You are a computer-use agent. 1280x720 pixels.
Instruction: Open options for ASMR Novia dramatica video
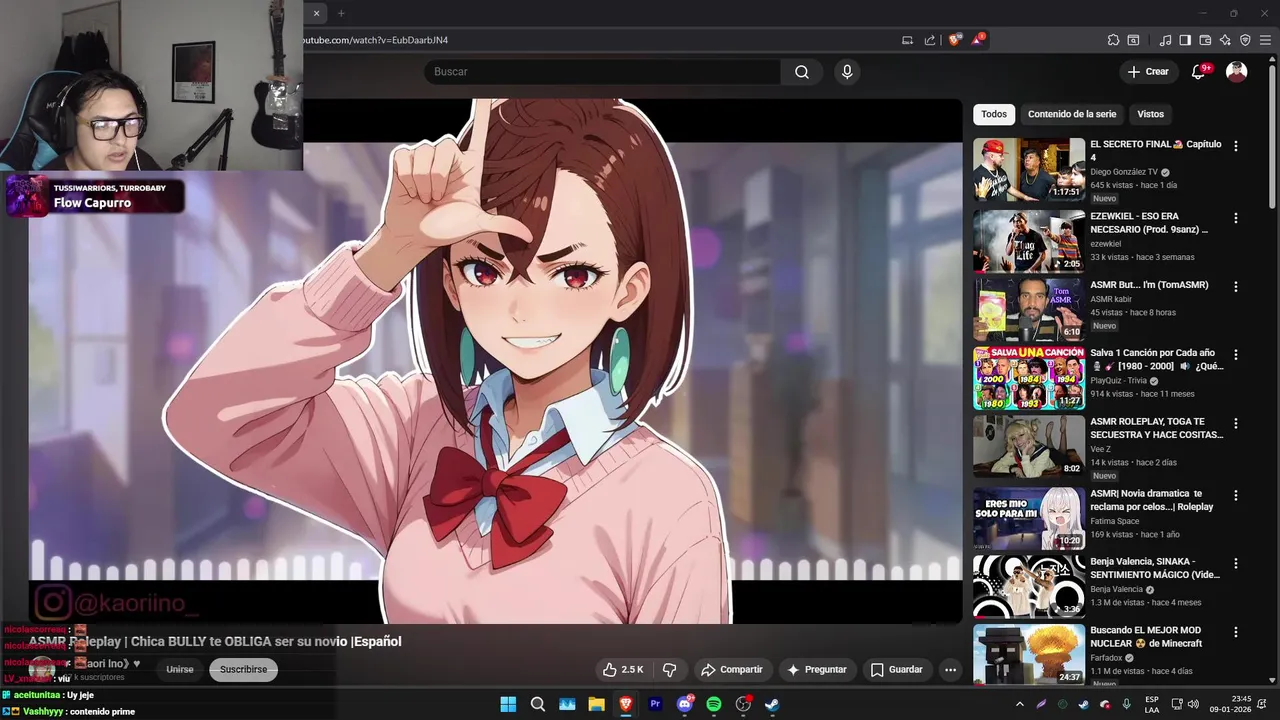[x=1236, y=495]
